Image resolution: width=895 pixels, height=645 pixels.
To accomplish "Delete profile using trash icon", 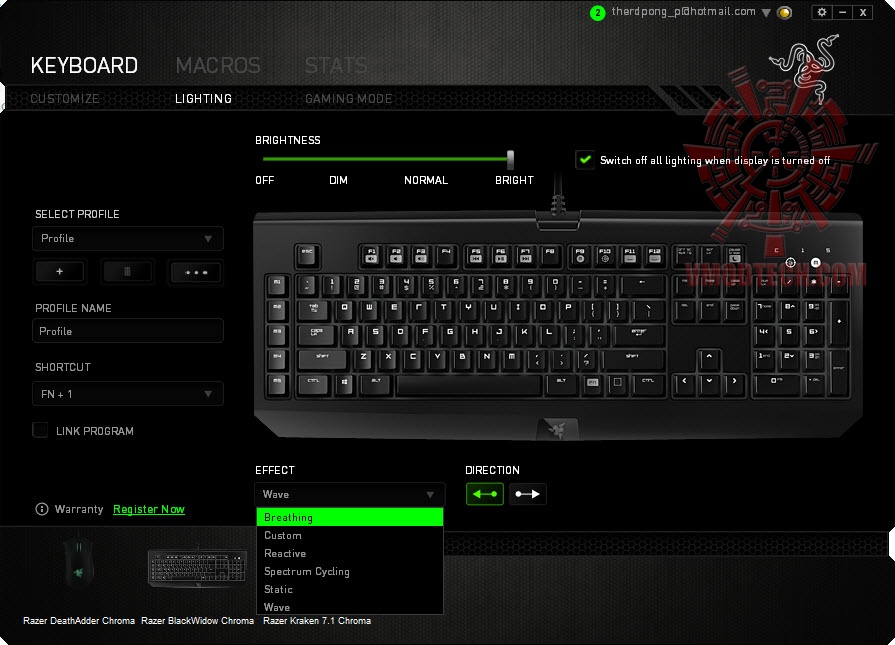I will coord(127,272).
